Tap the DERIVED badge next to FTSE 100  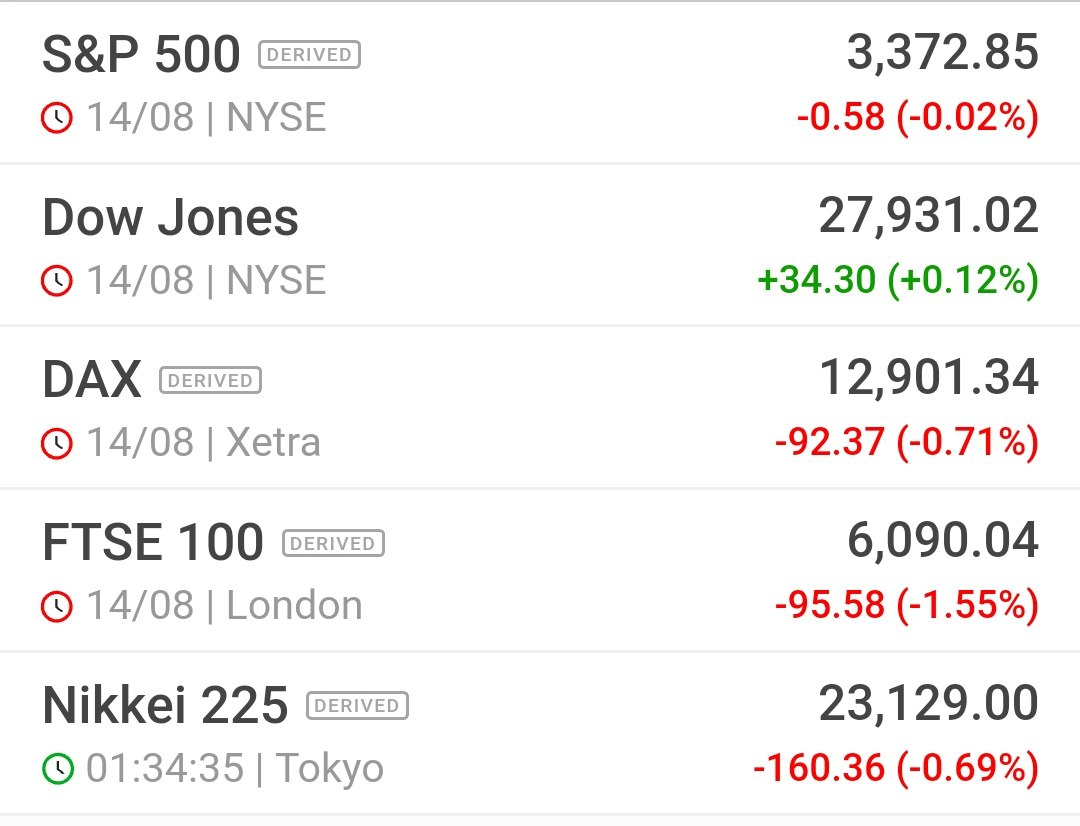[x=333, y=543]
